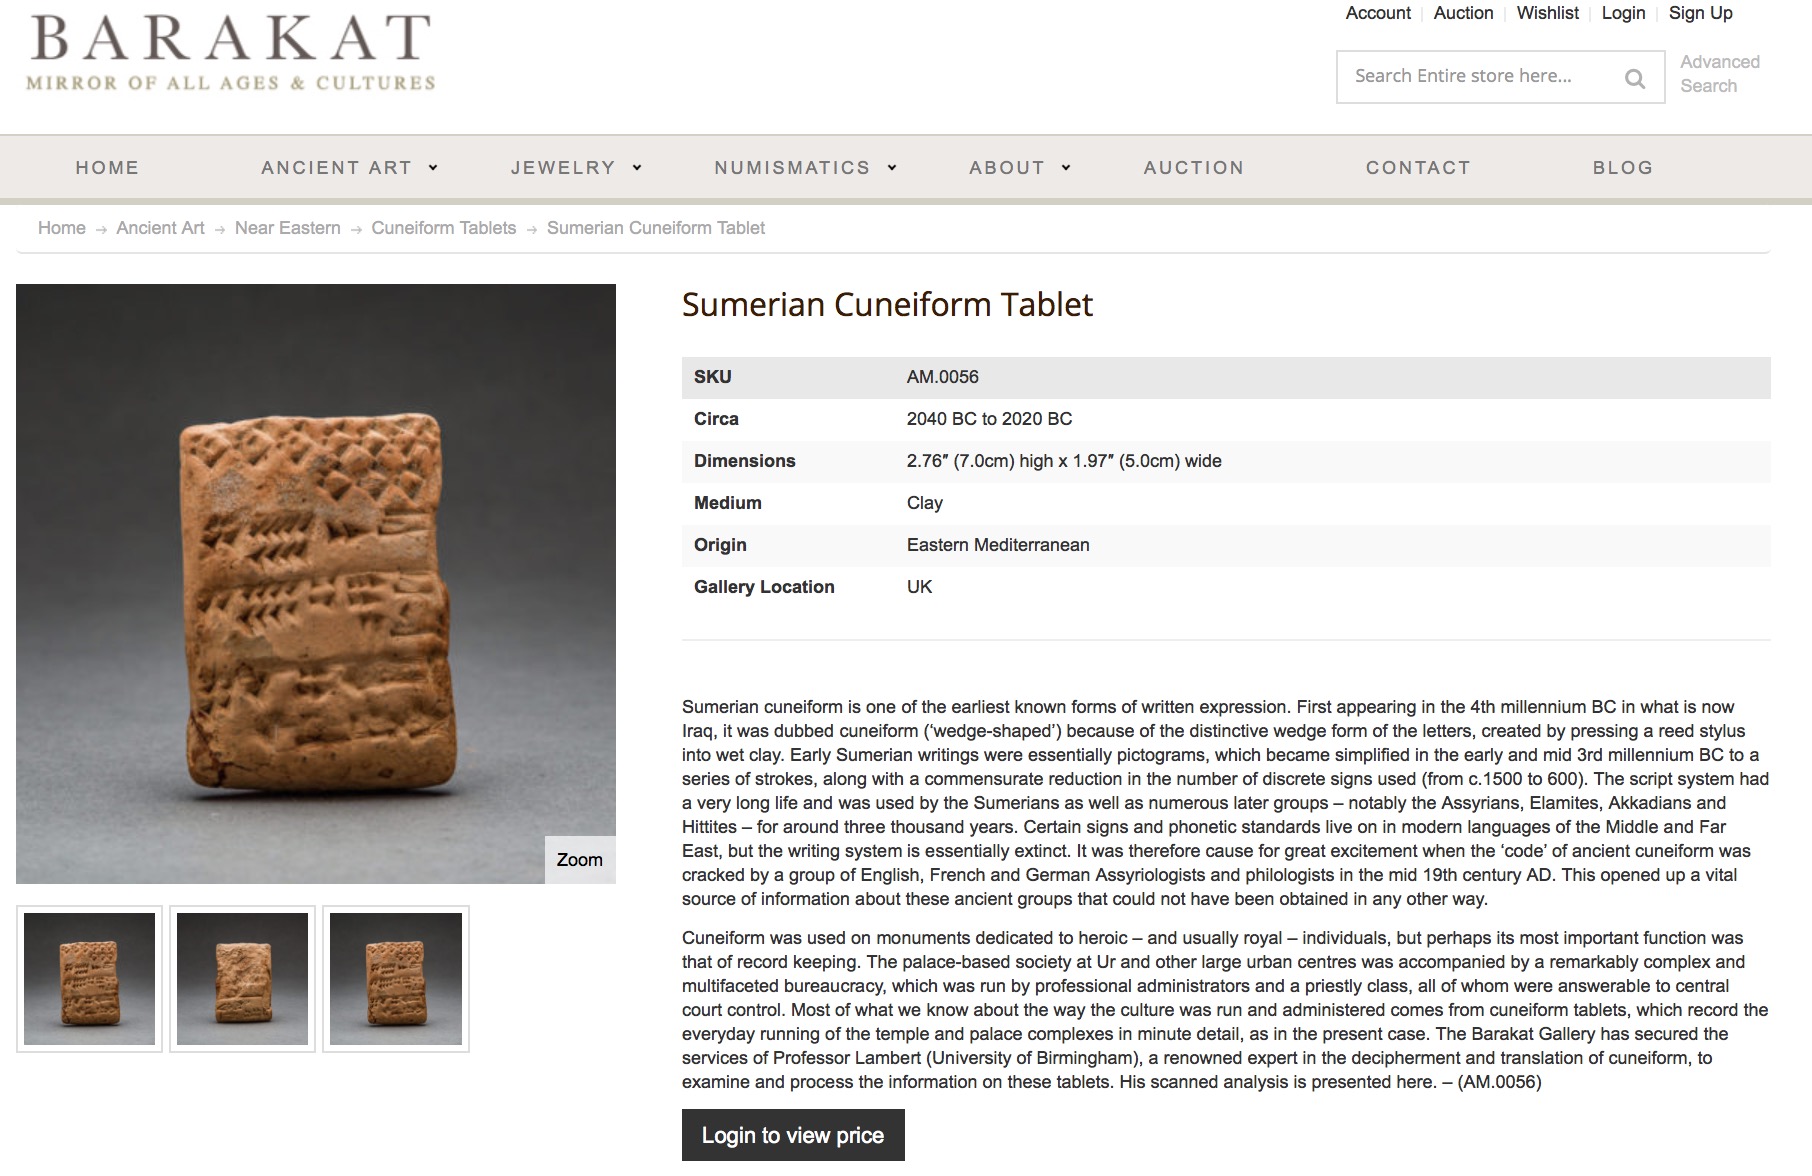
Task: Select the third tablet thumbnail
Action: coord(396,979)
